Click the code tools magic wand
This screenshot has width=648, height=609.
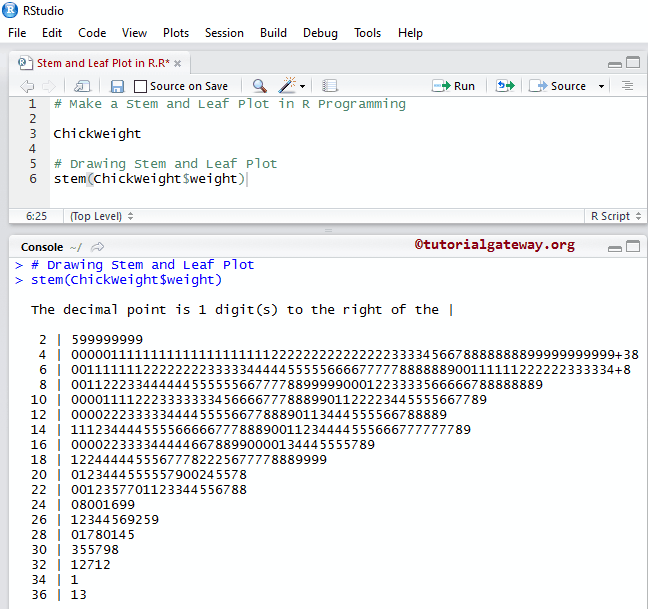click(x=287, y=86)
